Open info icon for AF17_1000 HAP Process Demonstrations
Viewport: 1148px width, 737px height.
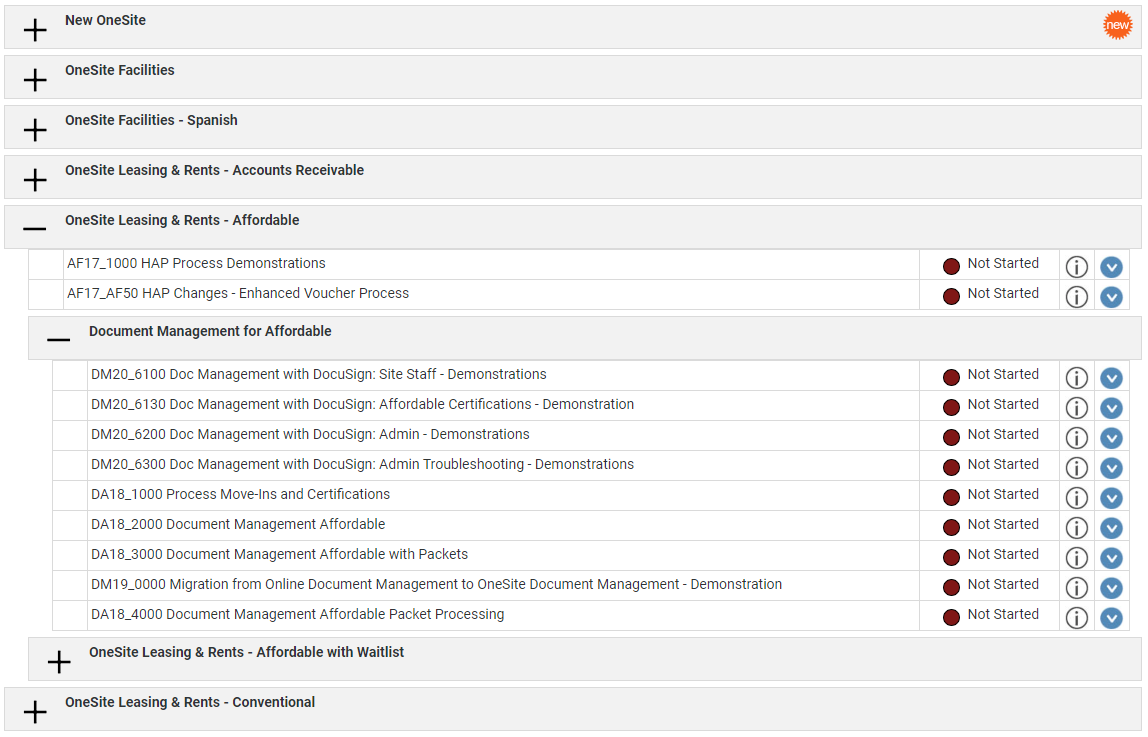(1076, 266)
